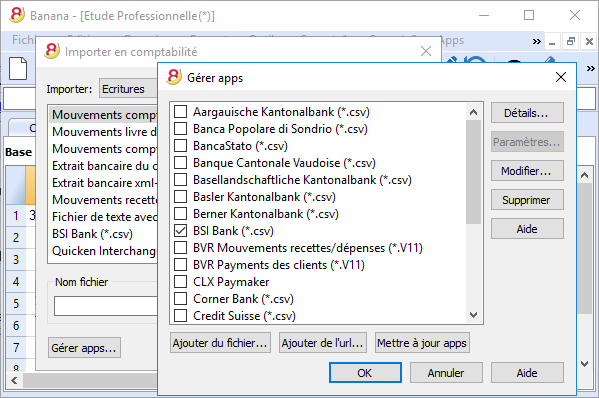Click the Apps menu in Banana menu bar
This screenshot has height=398, width=599.
(x=452, y=40)
